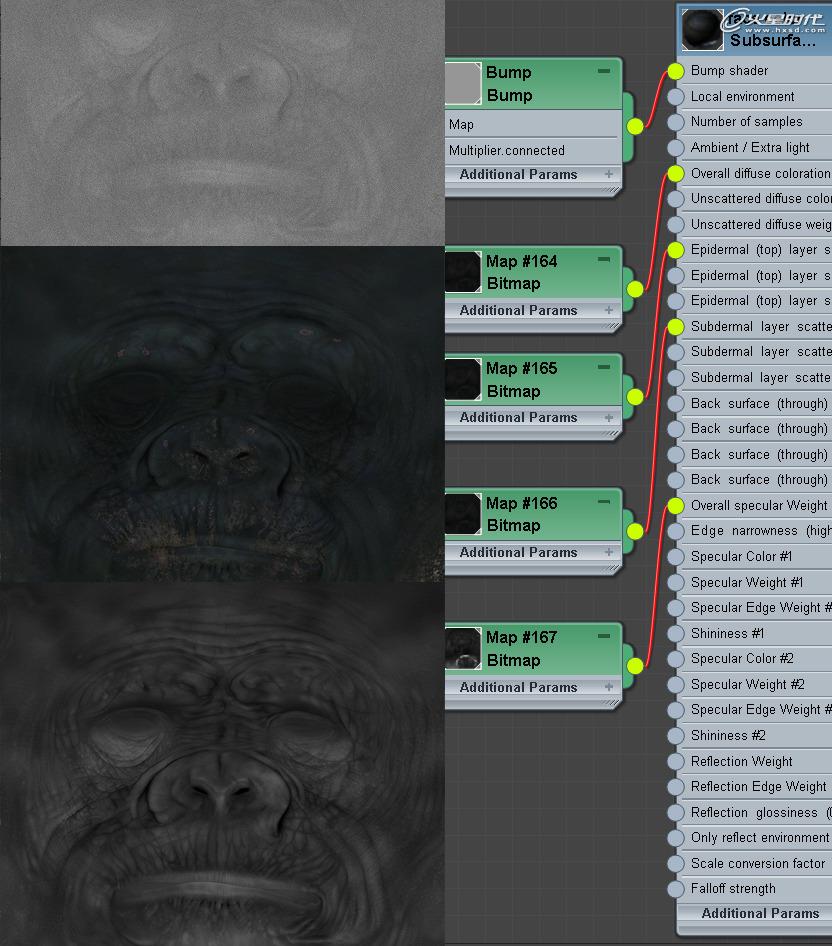
Task: Click the dark color gorilla texture image
Action: click(222, 414)
